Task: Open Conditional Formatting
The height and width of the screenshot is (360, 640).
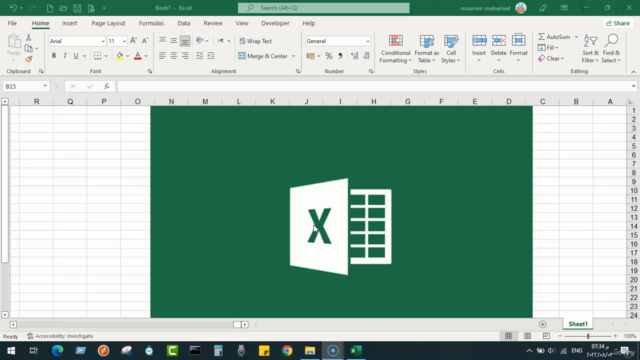Action: tap(395, 49)
